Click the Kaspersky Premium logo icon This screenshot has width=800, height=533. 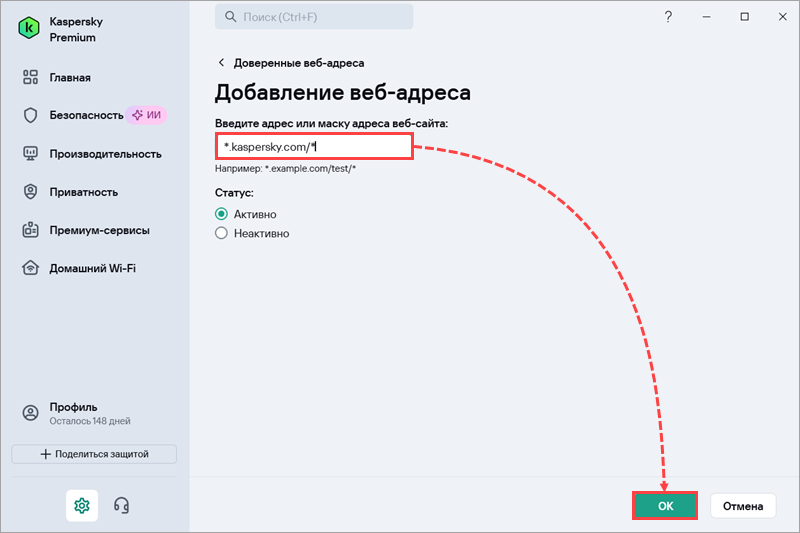29,28
